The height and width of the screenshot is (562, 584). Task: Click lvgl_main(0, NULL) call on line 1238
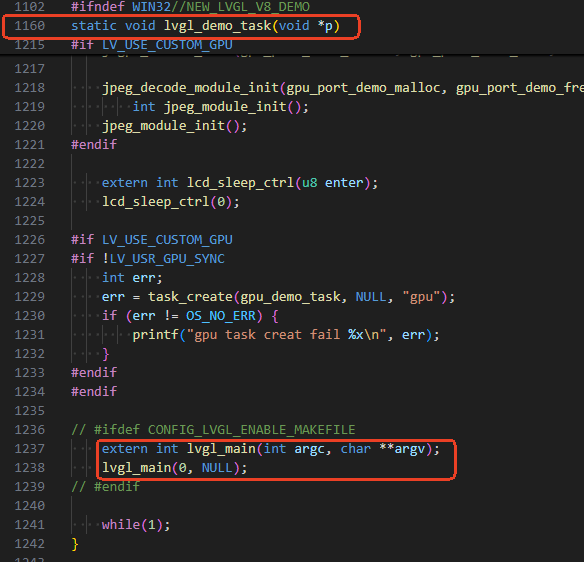[174, 468]
